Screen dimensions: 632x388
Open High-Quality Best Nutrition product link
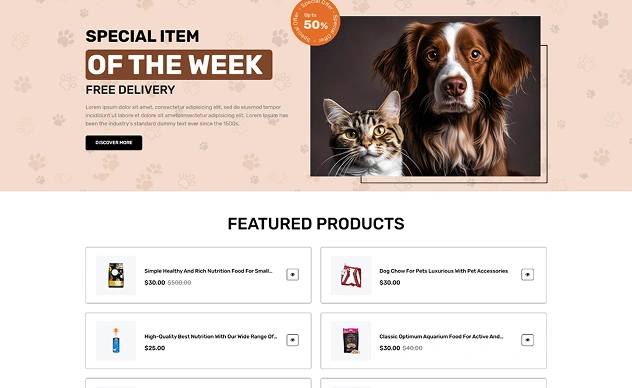click(211, 336)
